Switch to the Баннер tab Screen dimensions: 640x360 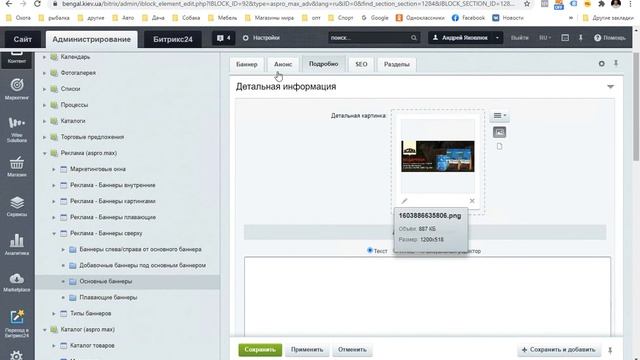click(x=247, y=64)
